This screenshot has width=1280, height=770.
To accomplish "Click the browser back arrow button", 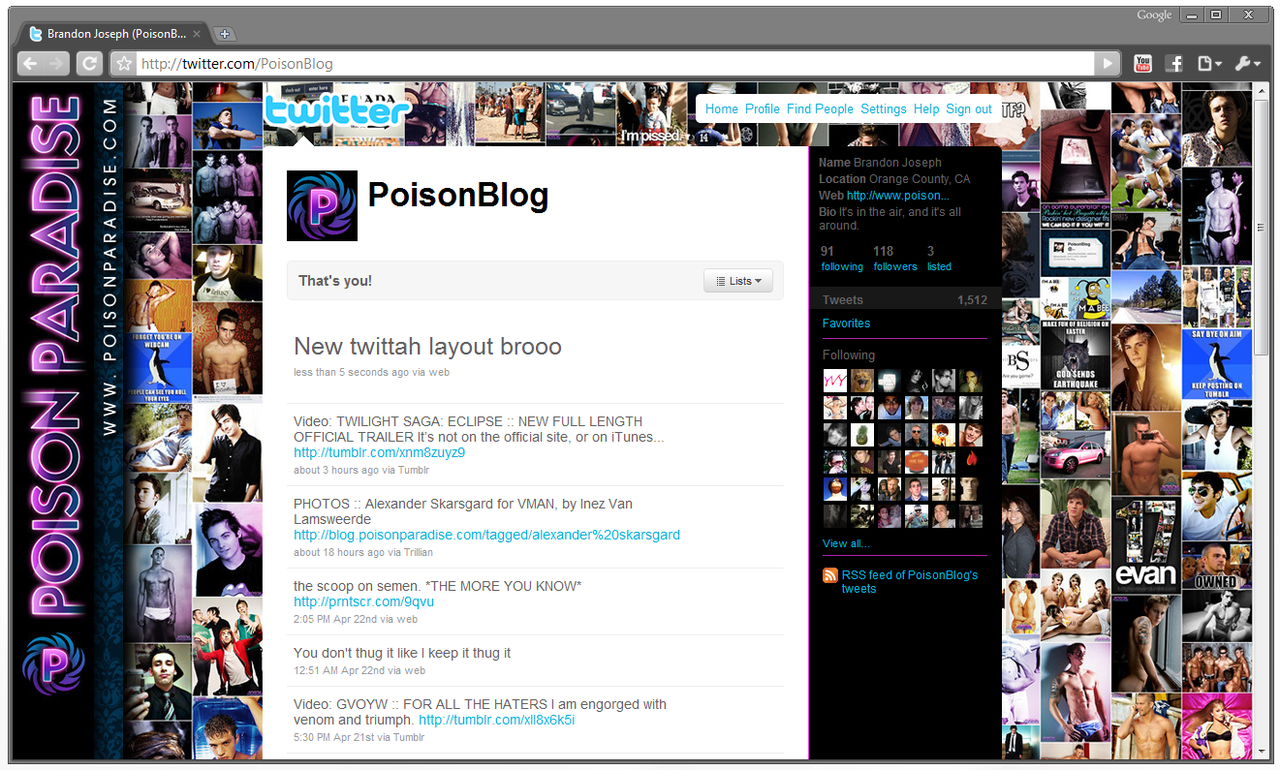I will tap(30, 64).
